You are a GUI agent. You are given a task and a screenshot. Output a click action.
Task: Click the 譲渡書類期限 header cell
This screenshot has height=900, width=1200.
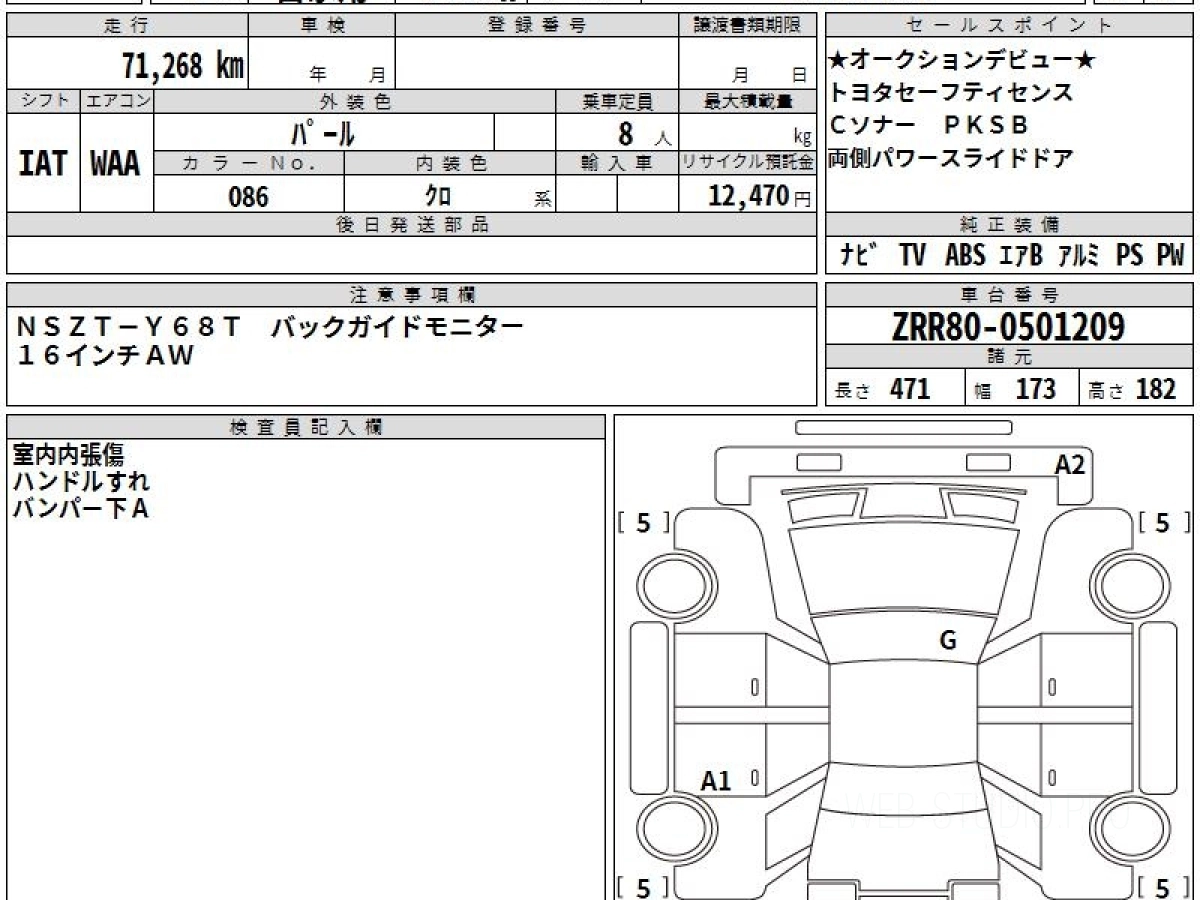coord(747,26)
